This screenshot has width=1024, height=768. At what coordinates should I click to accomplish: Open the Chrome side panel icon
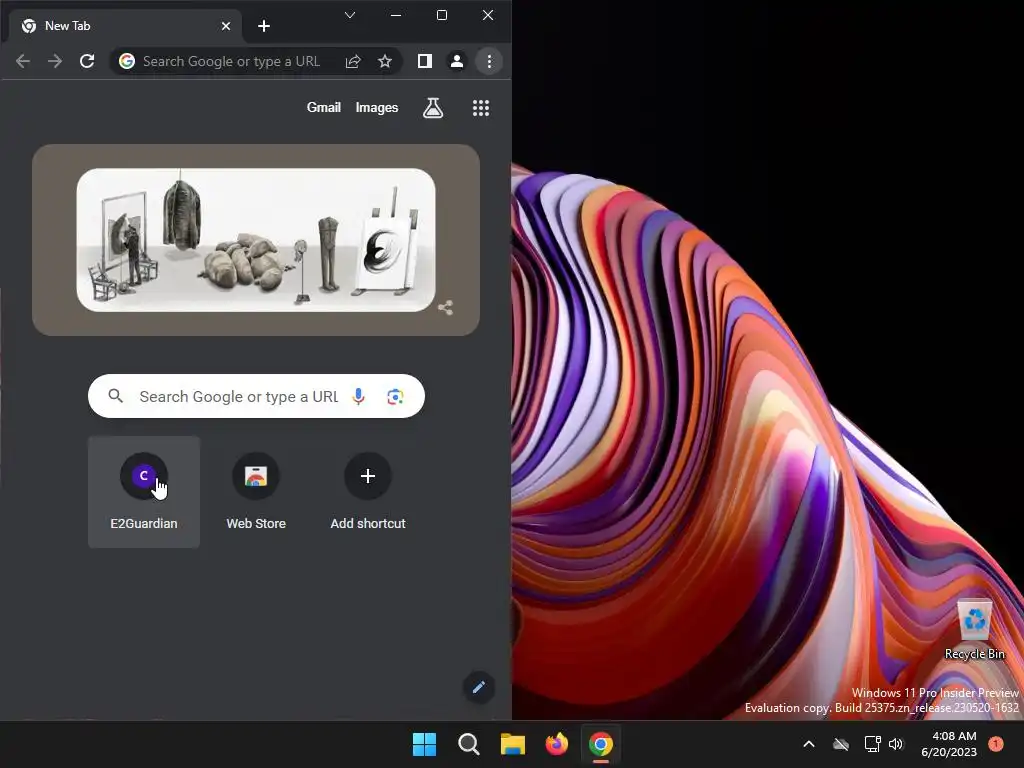click(x=425, y=61)
